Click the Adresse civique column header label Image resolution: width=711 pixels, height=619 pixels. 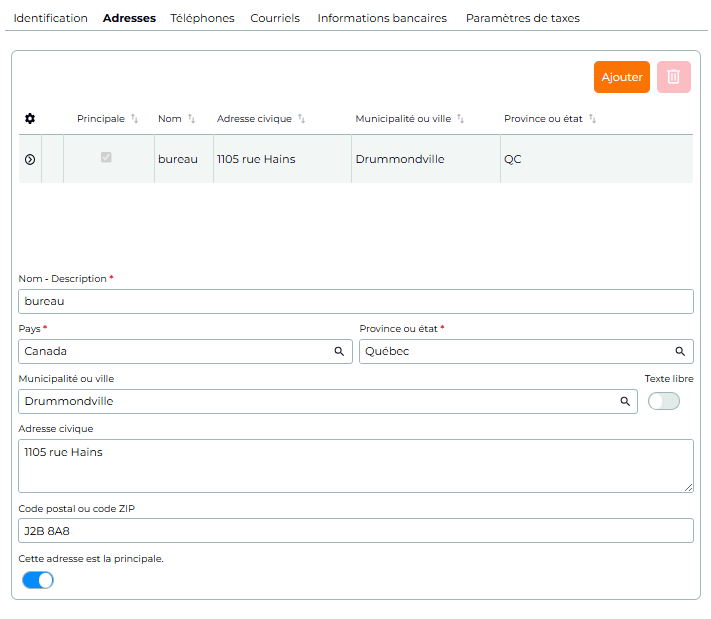click(254, 119)
